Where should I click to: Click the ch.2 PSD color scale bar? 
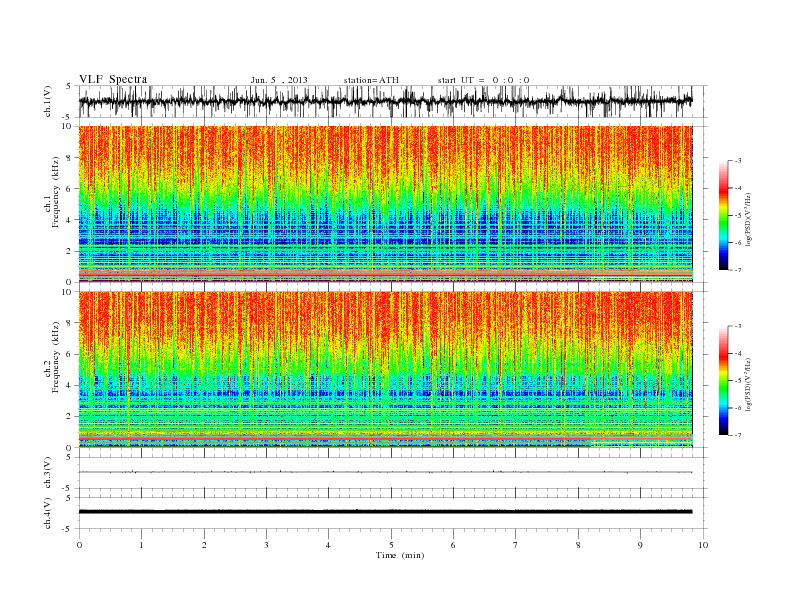point(723,380)
